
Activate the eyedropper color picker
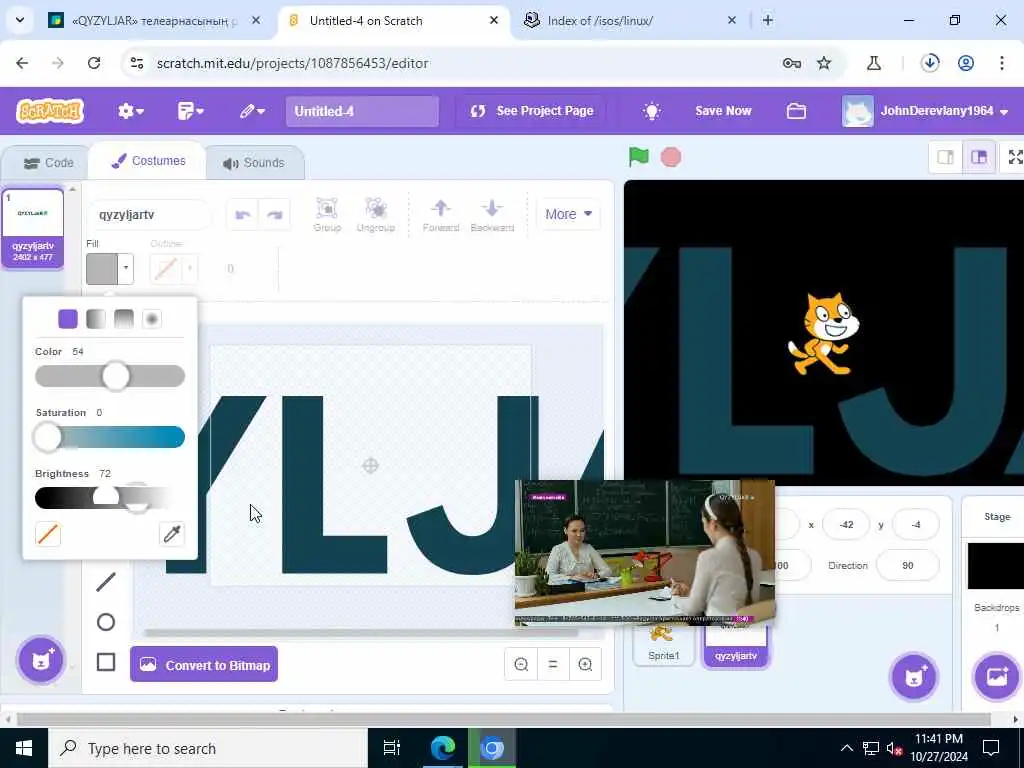coord(172,534)
